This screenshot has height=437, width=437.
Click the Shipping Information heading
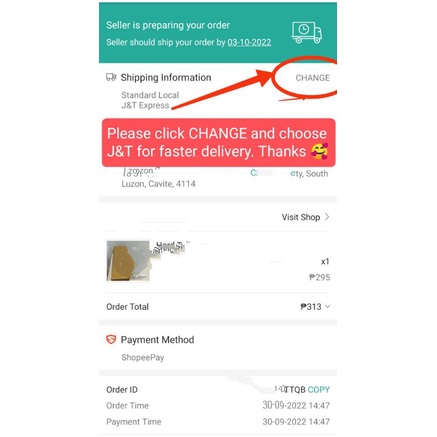pyautogui.click(x=166, y=77)
